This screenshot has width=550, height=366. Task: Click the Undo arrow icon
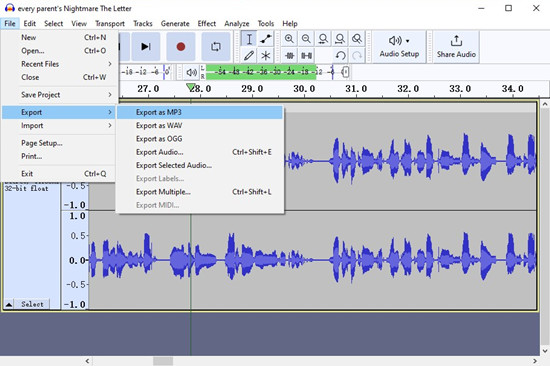click(340, 55)
